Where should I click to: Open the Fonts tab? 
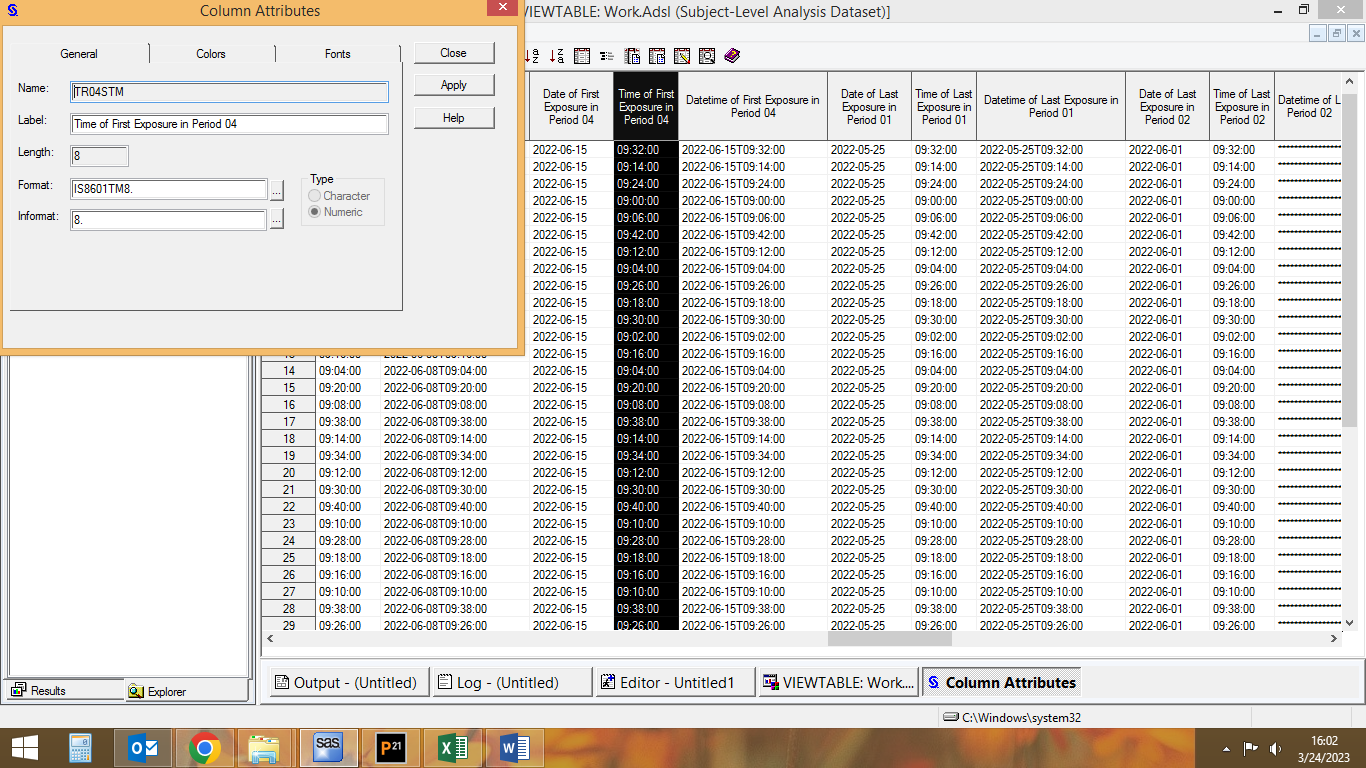[x=337, y=54]
